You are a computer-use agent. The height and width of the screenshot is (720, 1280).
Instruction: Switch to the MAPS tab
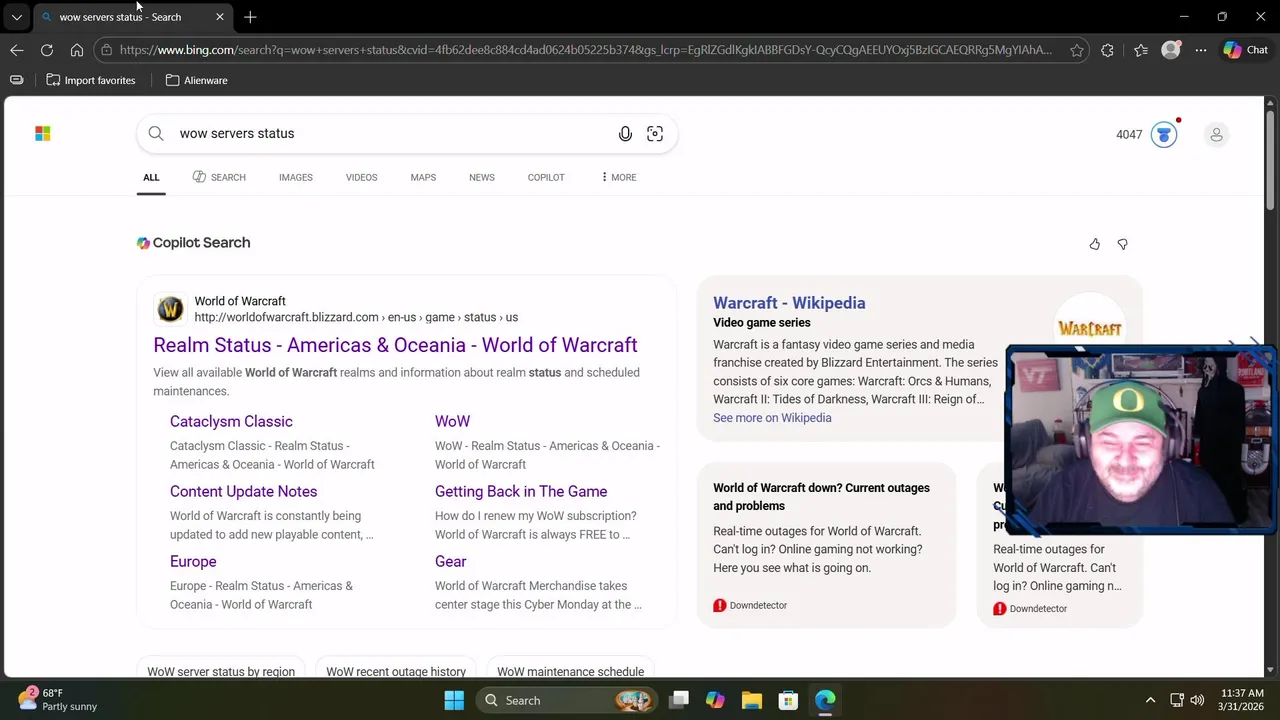pyautogui.click(x=423, y=177)
